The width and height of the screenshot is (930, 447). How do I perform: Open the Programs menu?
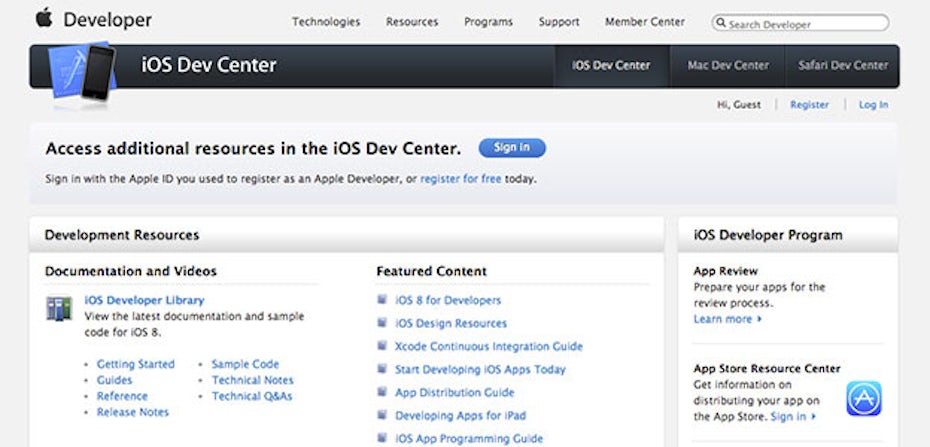[x=489, y=22]
